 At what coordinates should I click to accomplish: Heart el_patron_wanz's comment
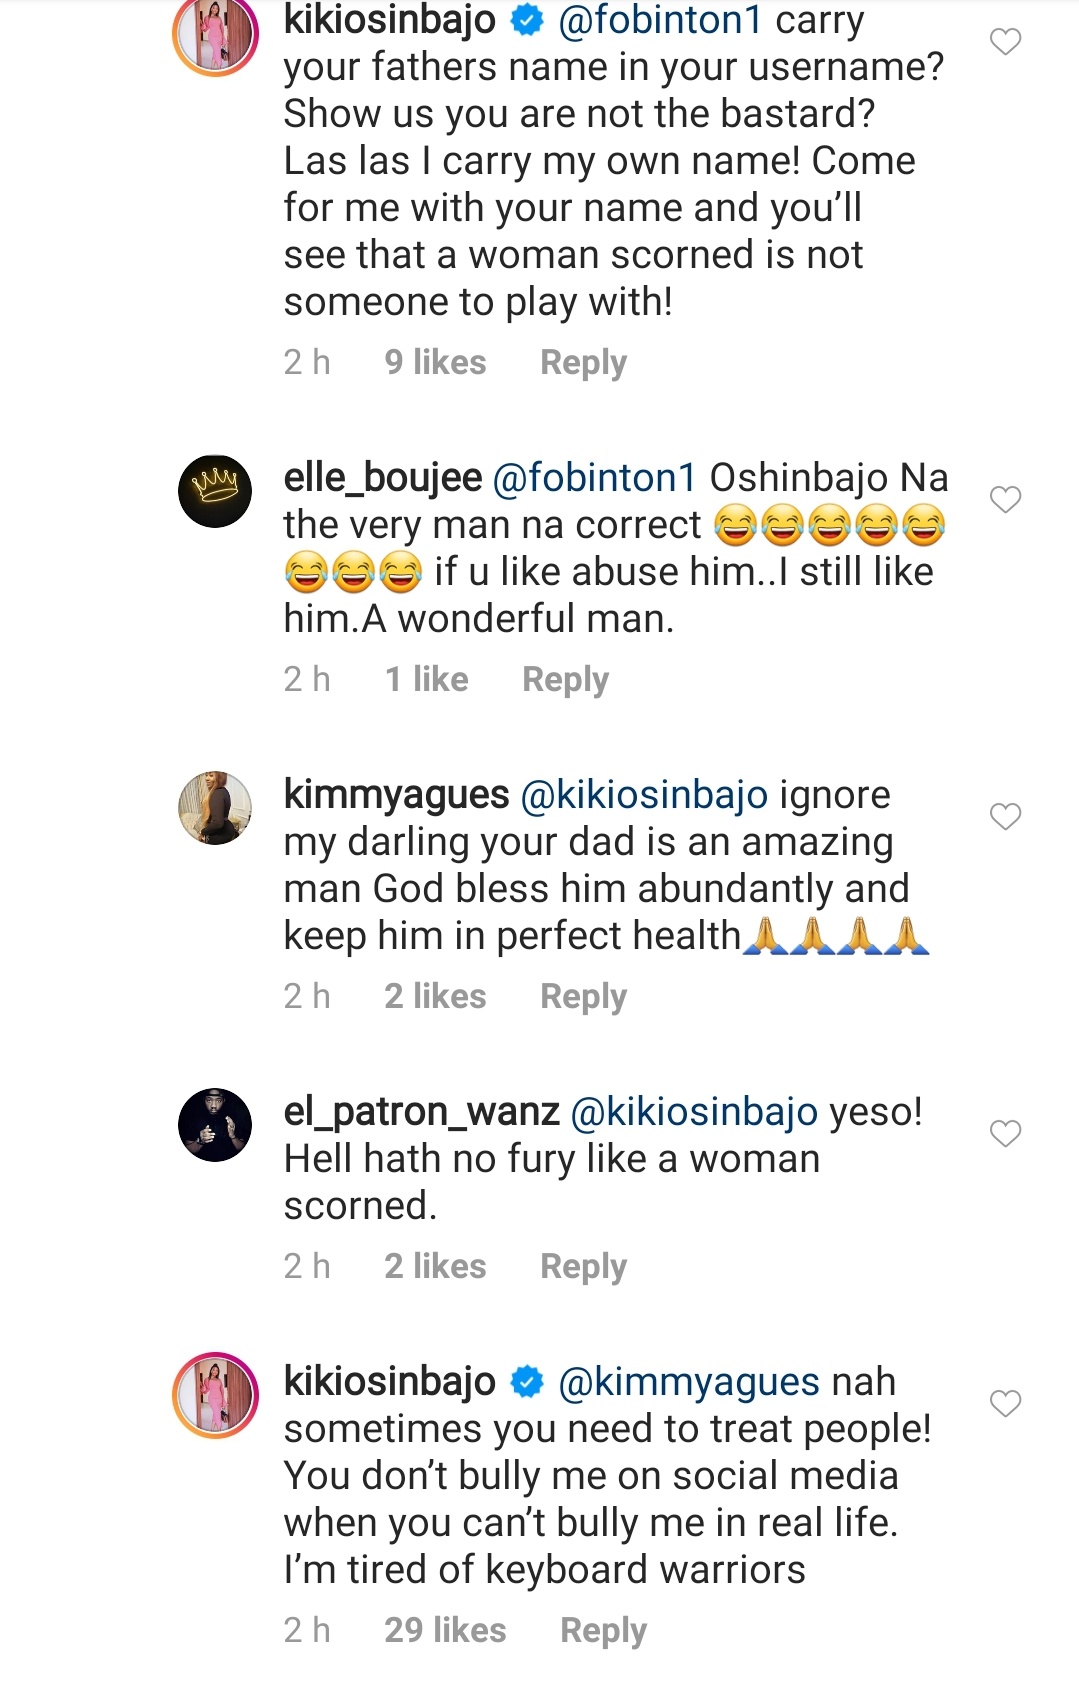1005,1133
